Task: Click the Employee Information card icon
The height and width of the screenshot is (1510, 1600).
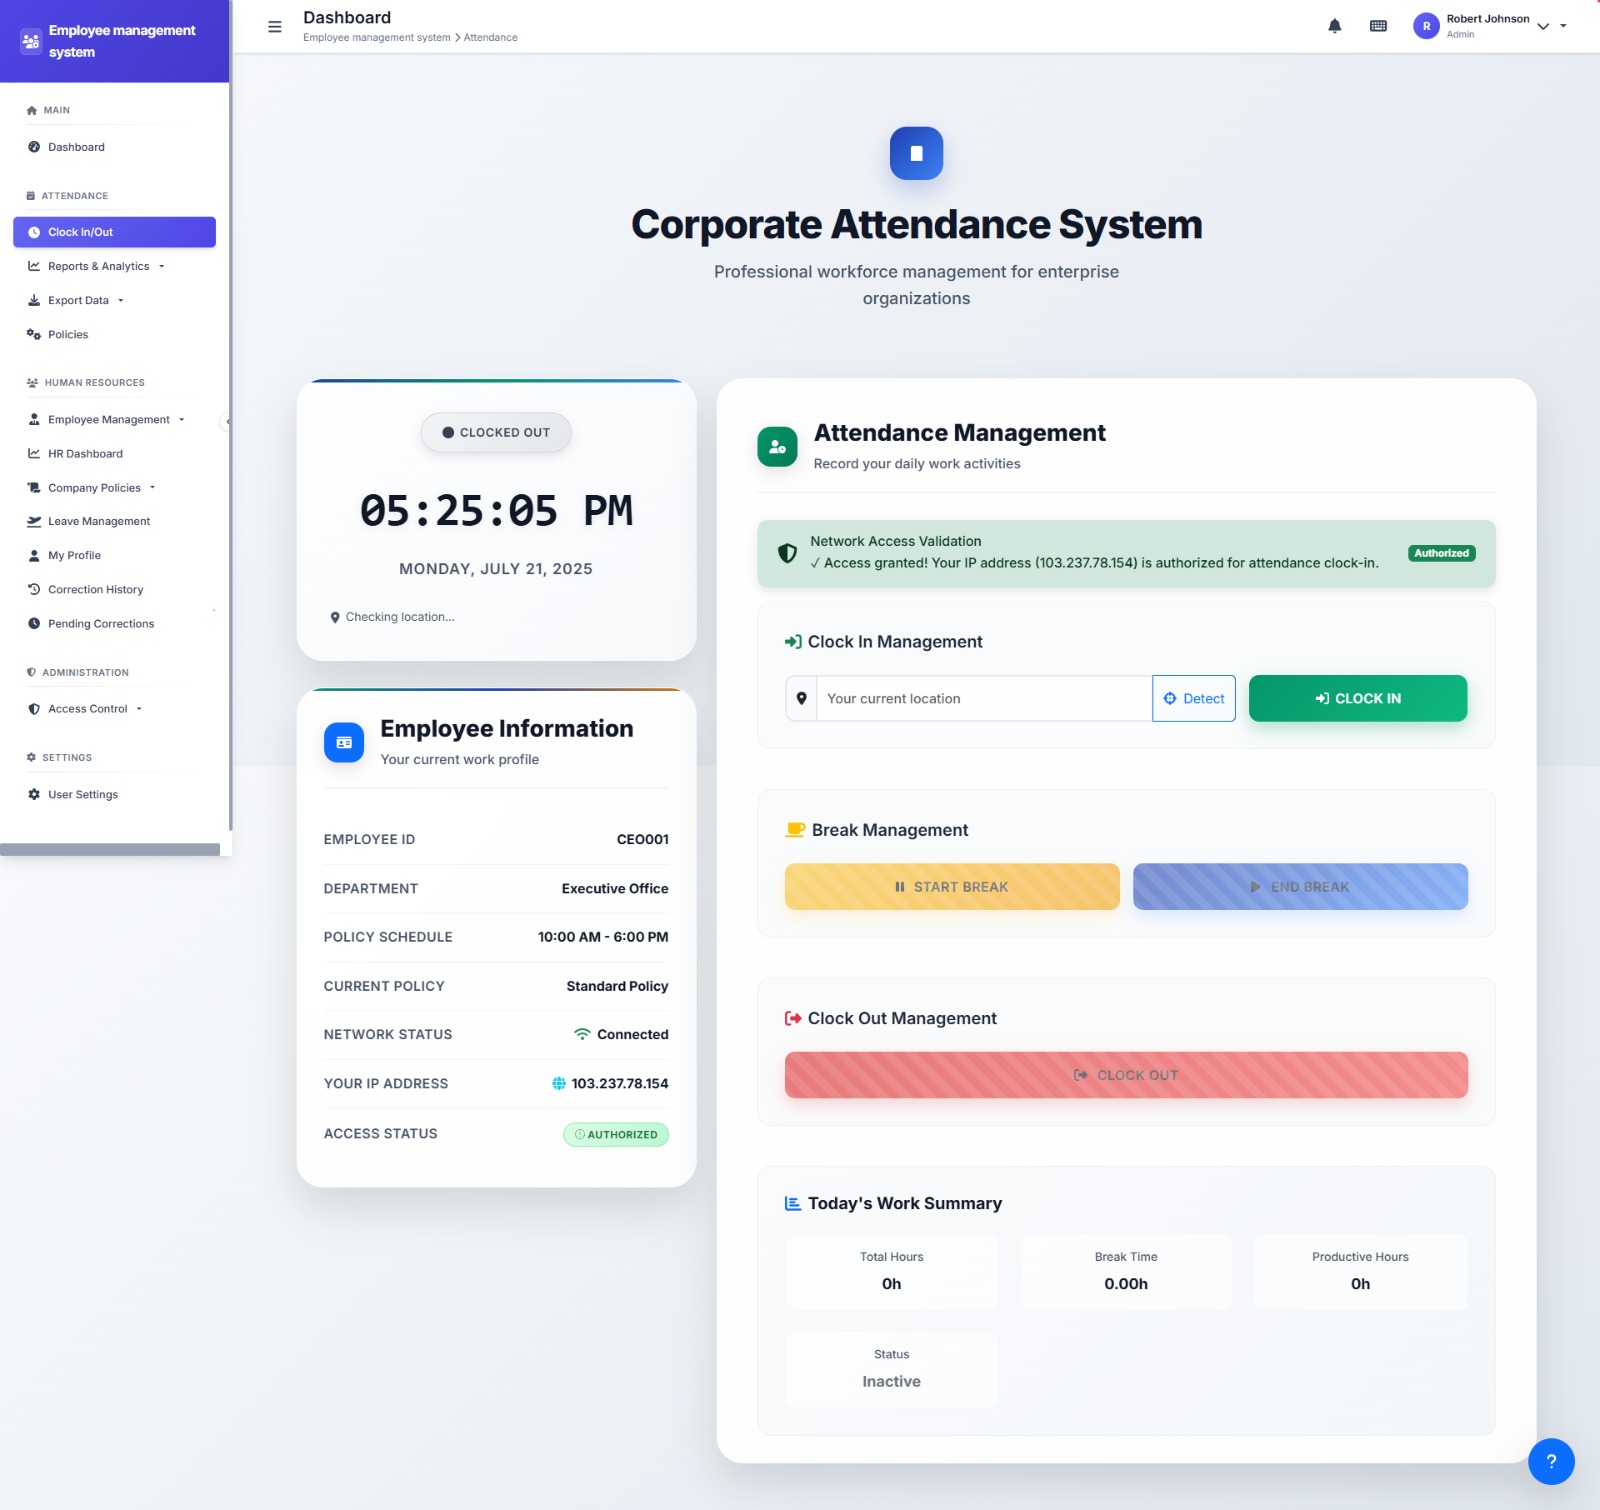Action: click(x=344, y=742)
